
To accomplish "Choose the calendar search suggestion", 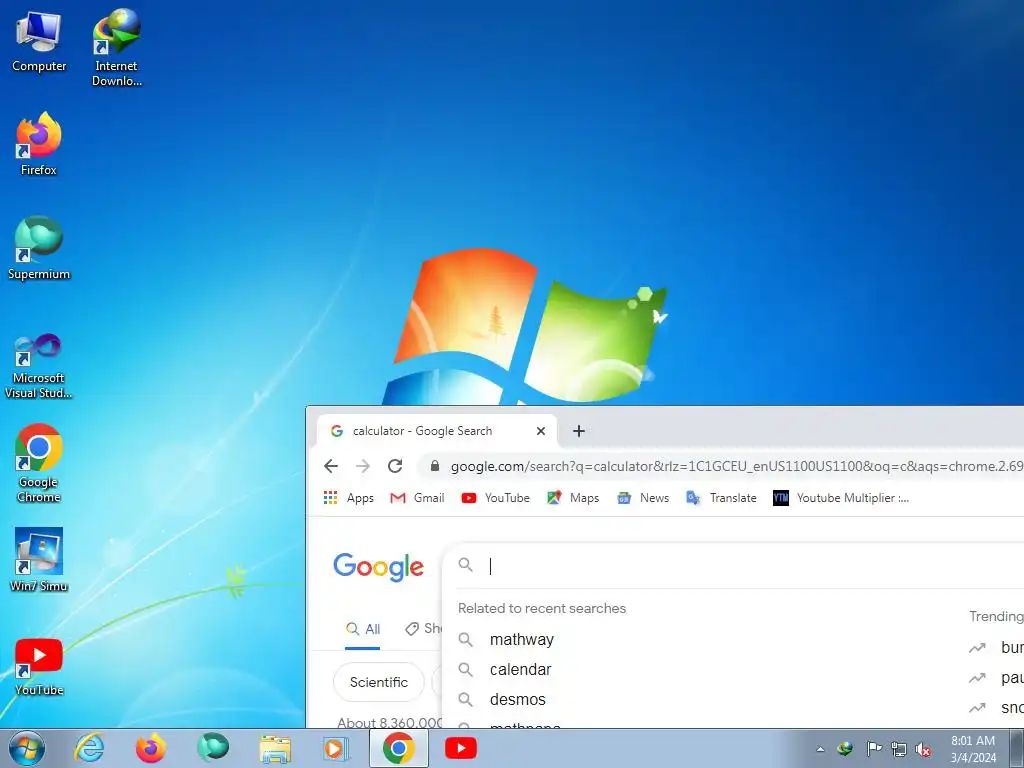I will click(x=520, y=669).
